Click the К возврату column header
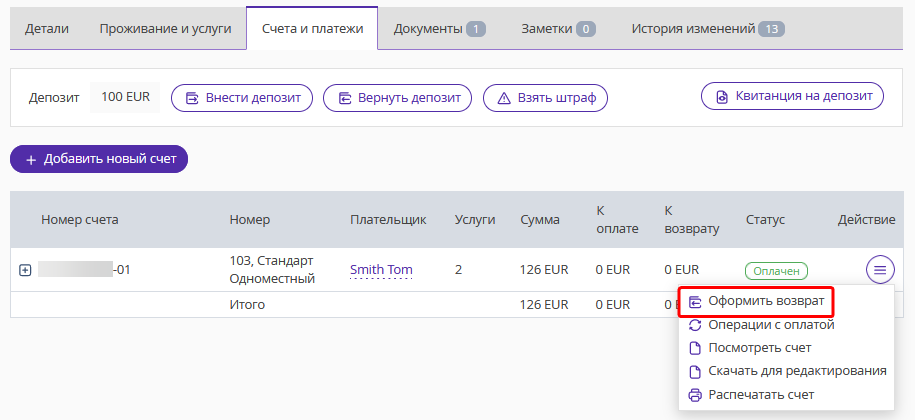The image size is (915, 420). coord(692,220)
